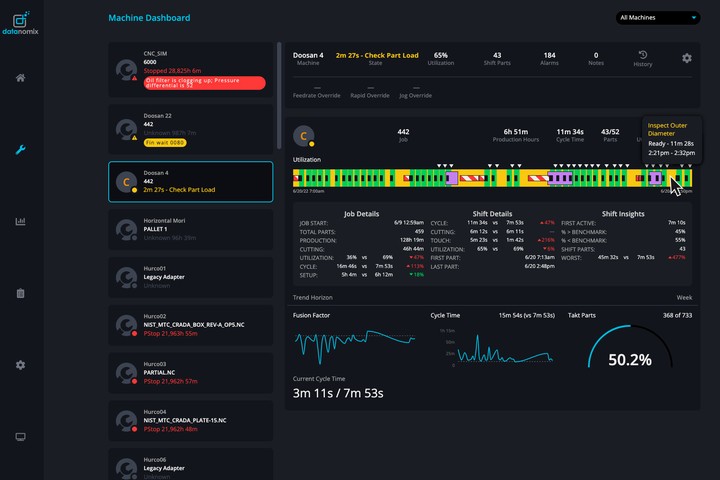Click the machine list scrollbar
The width and height of the screenshot is (720, 480).
[279, 96]
